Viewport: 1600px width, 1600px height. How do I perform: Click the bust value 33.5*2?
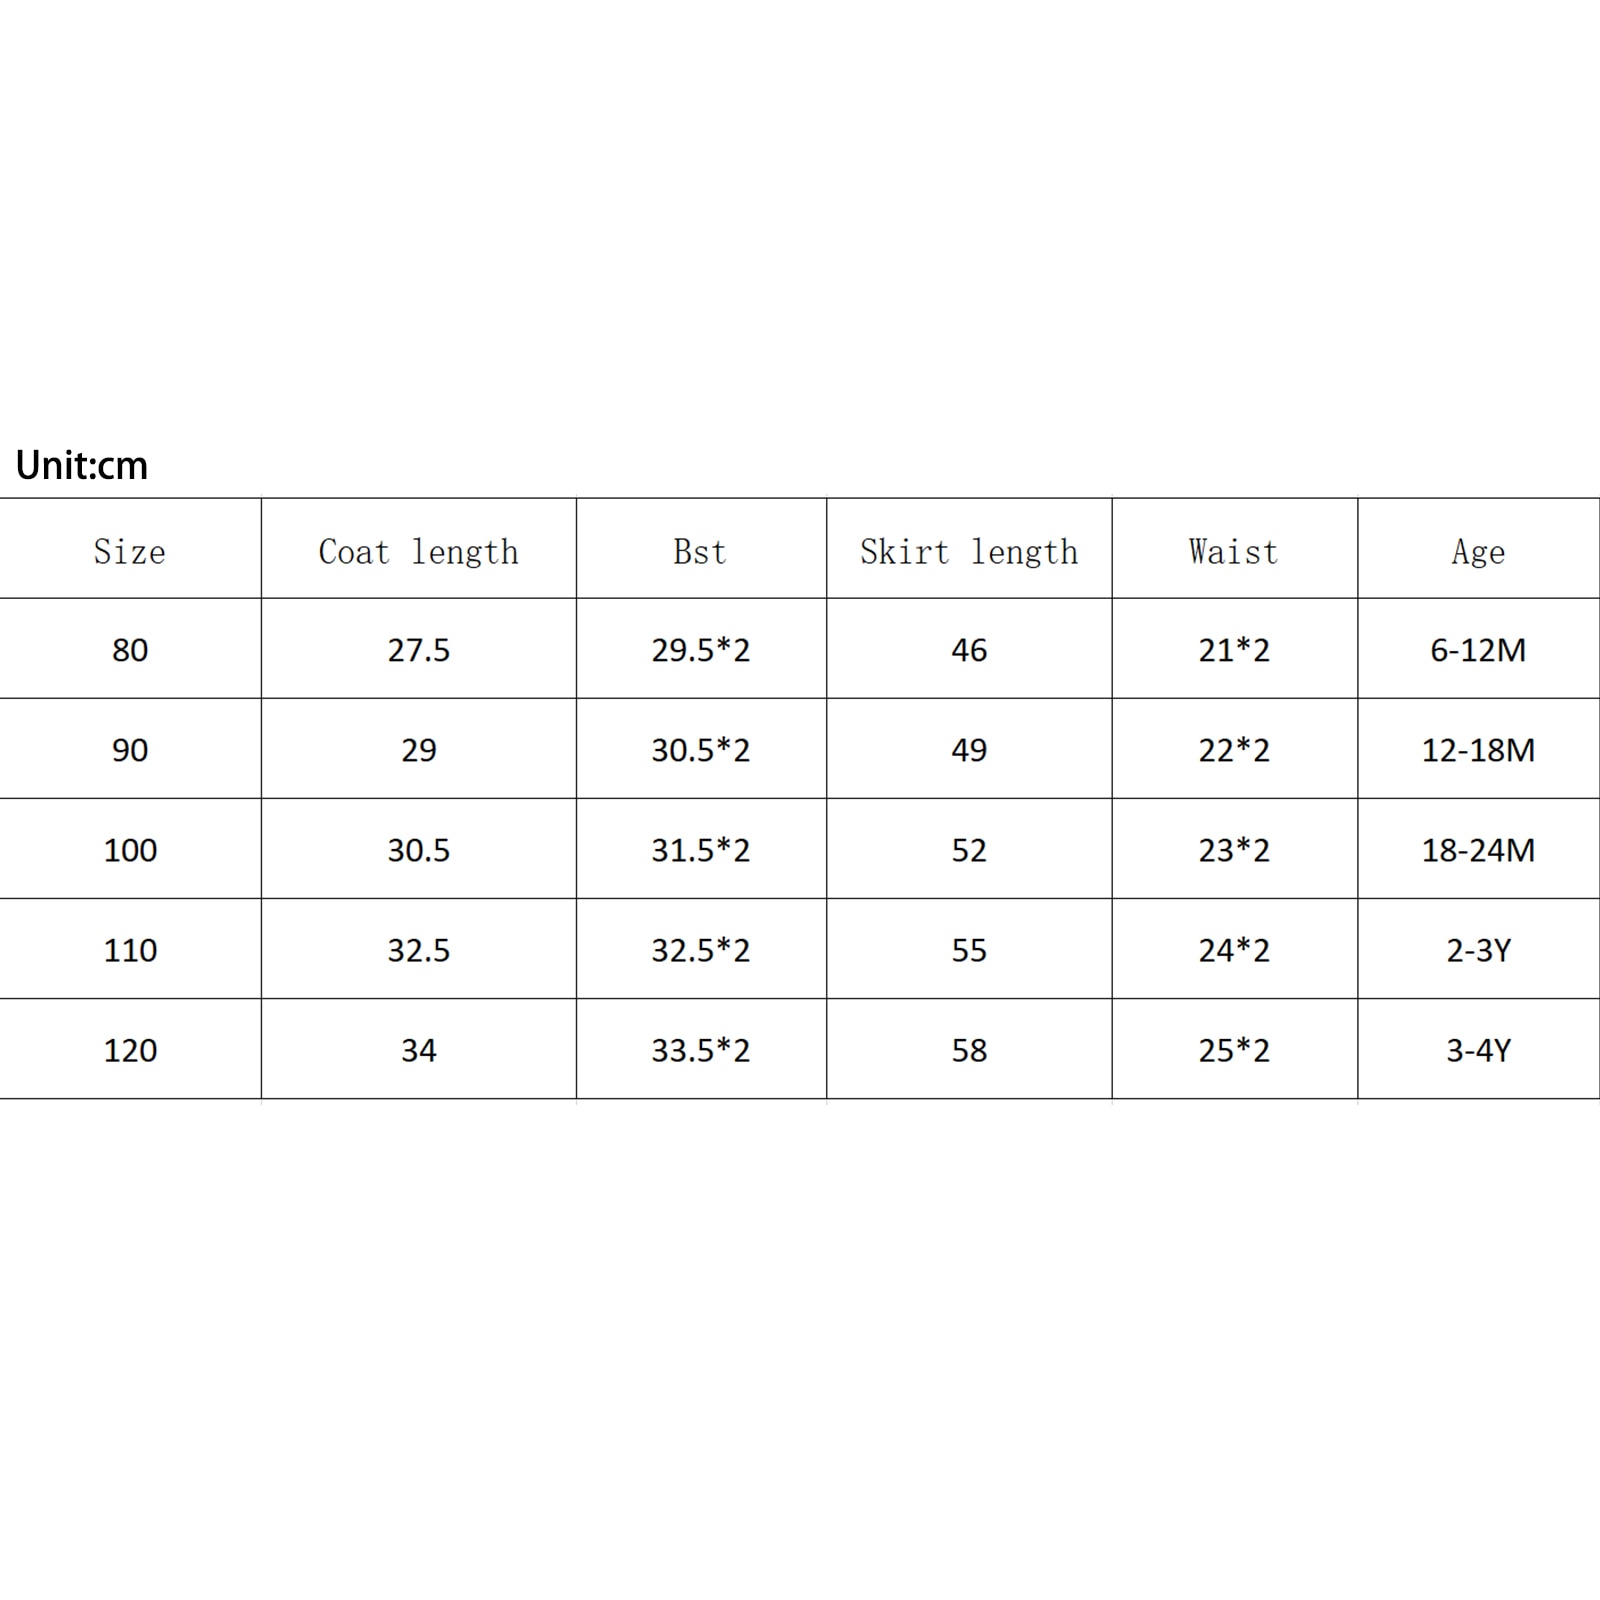(x=700, y=1050)
